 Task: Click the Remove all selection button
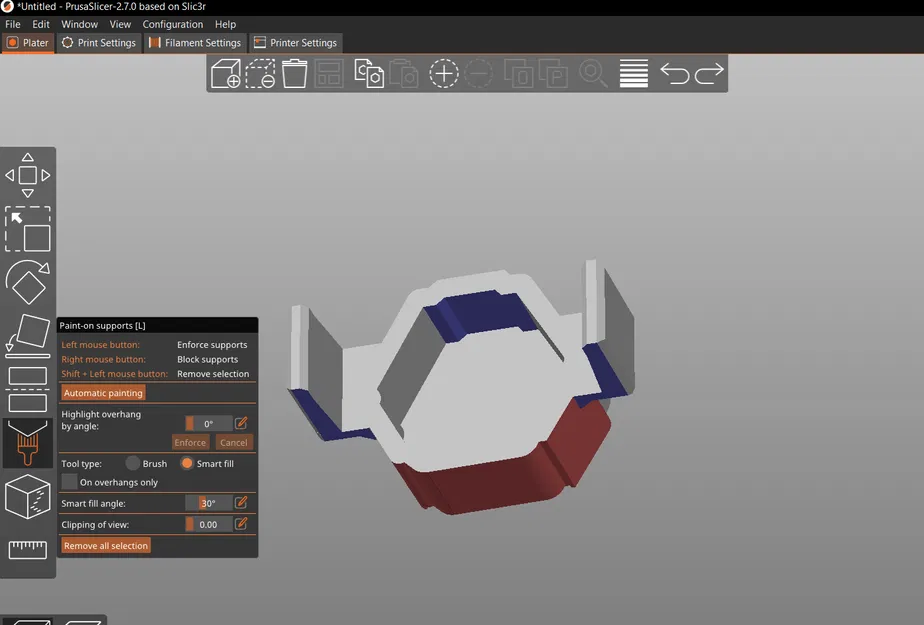tap(106, 545)
